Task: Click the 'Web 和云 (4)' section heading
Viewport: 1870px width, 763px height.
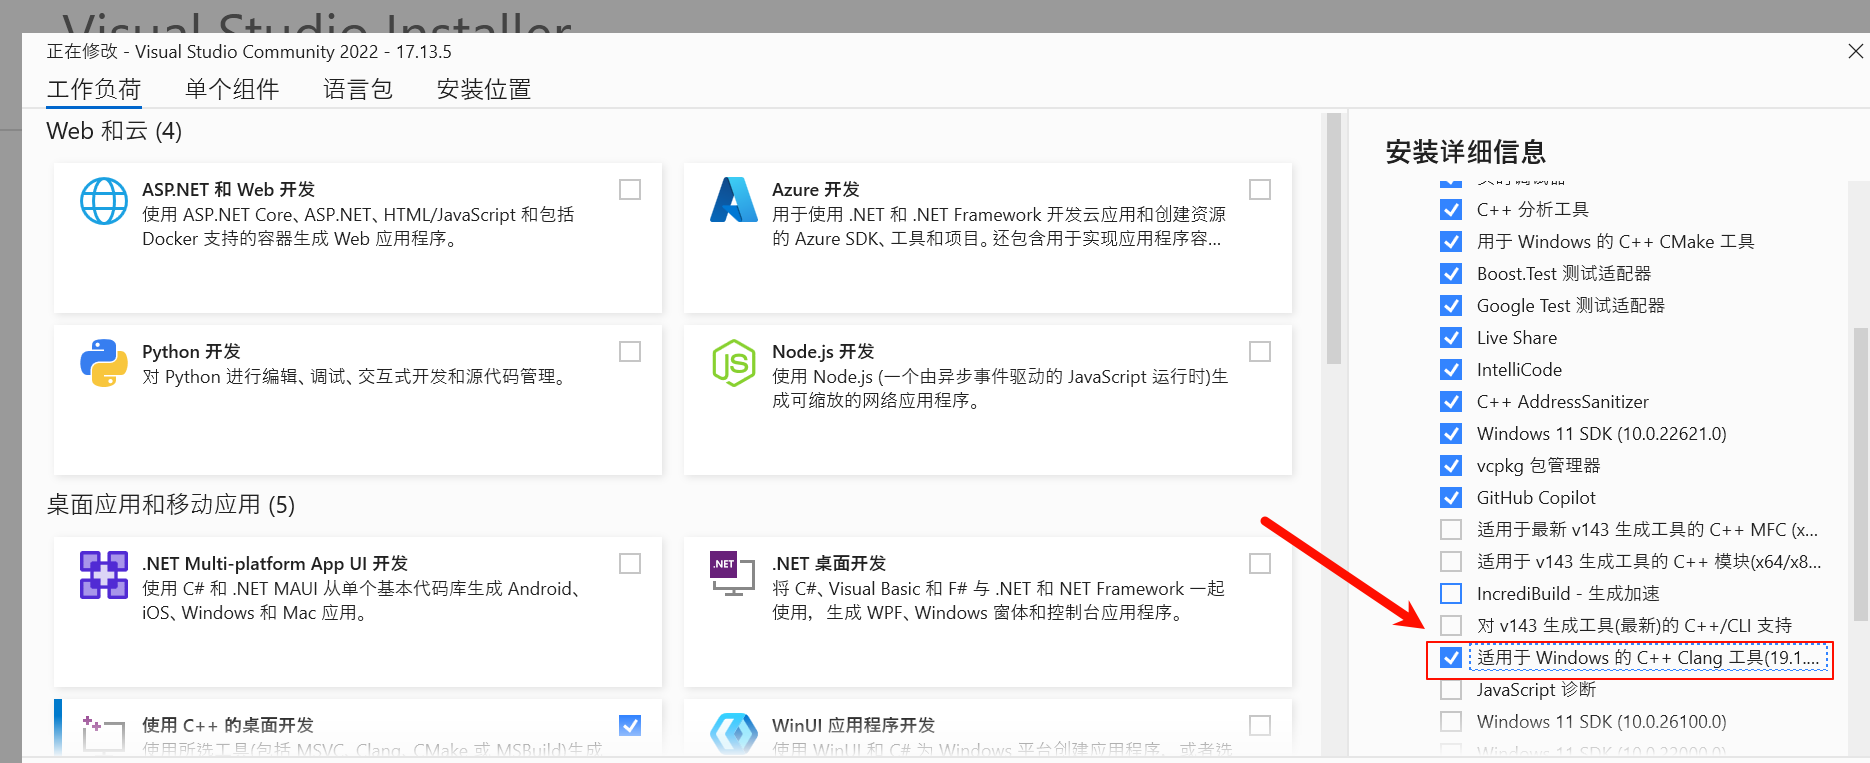Action: 114,131
